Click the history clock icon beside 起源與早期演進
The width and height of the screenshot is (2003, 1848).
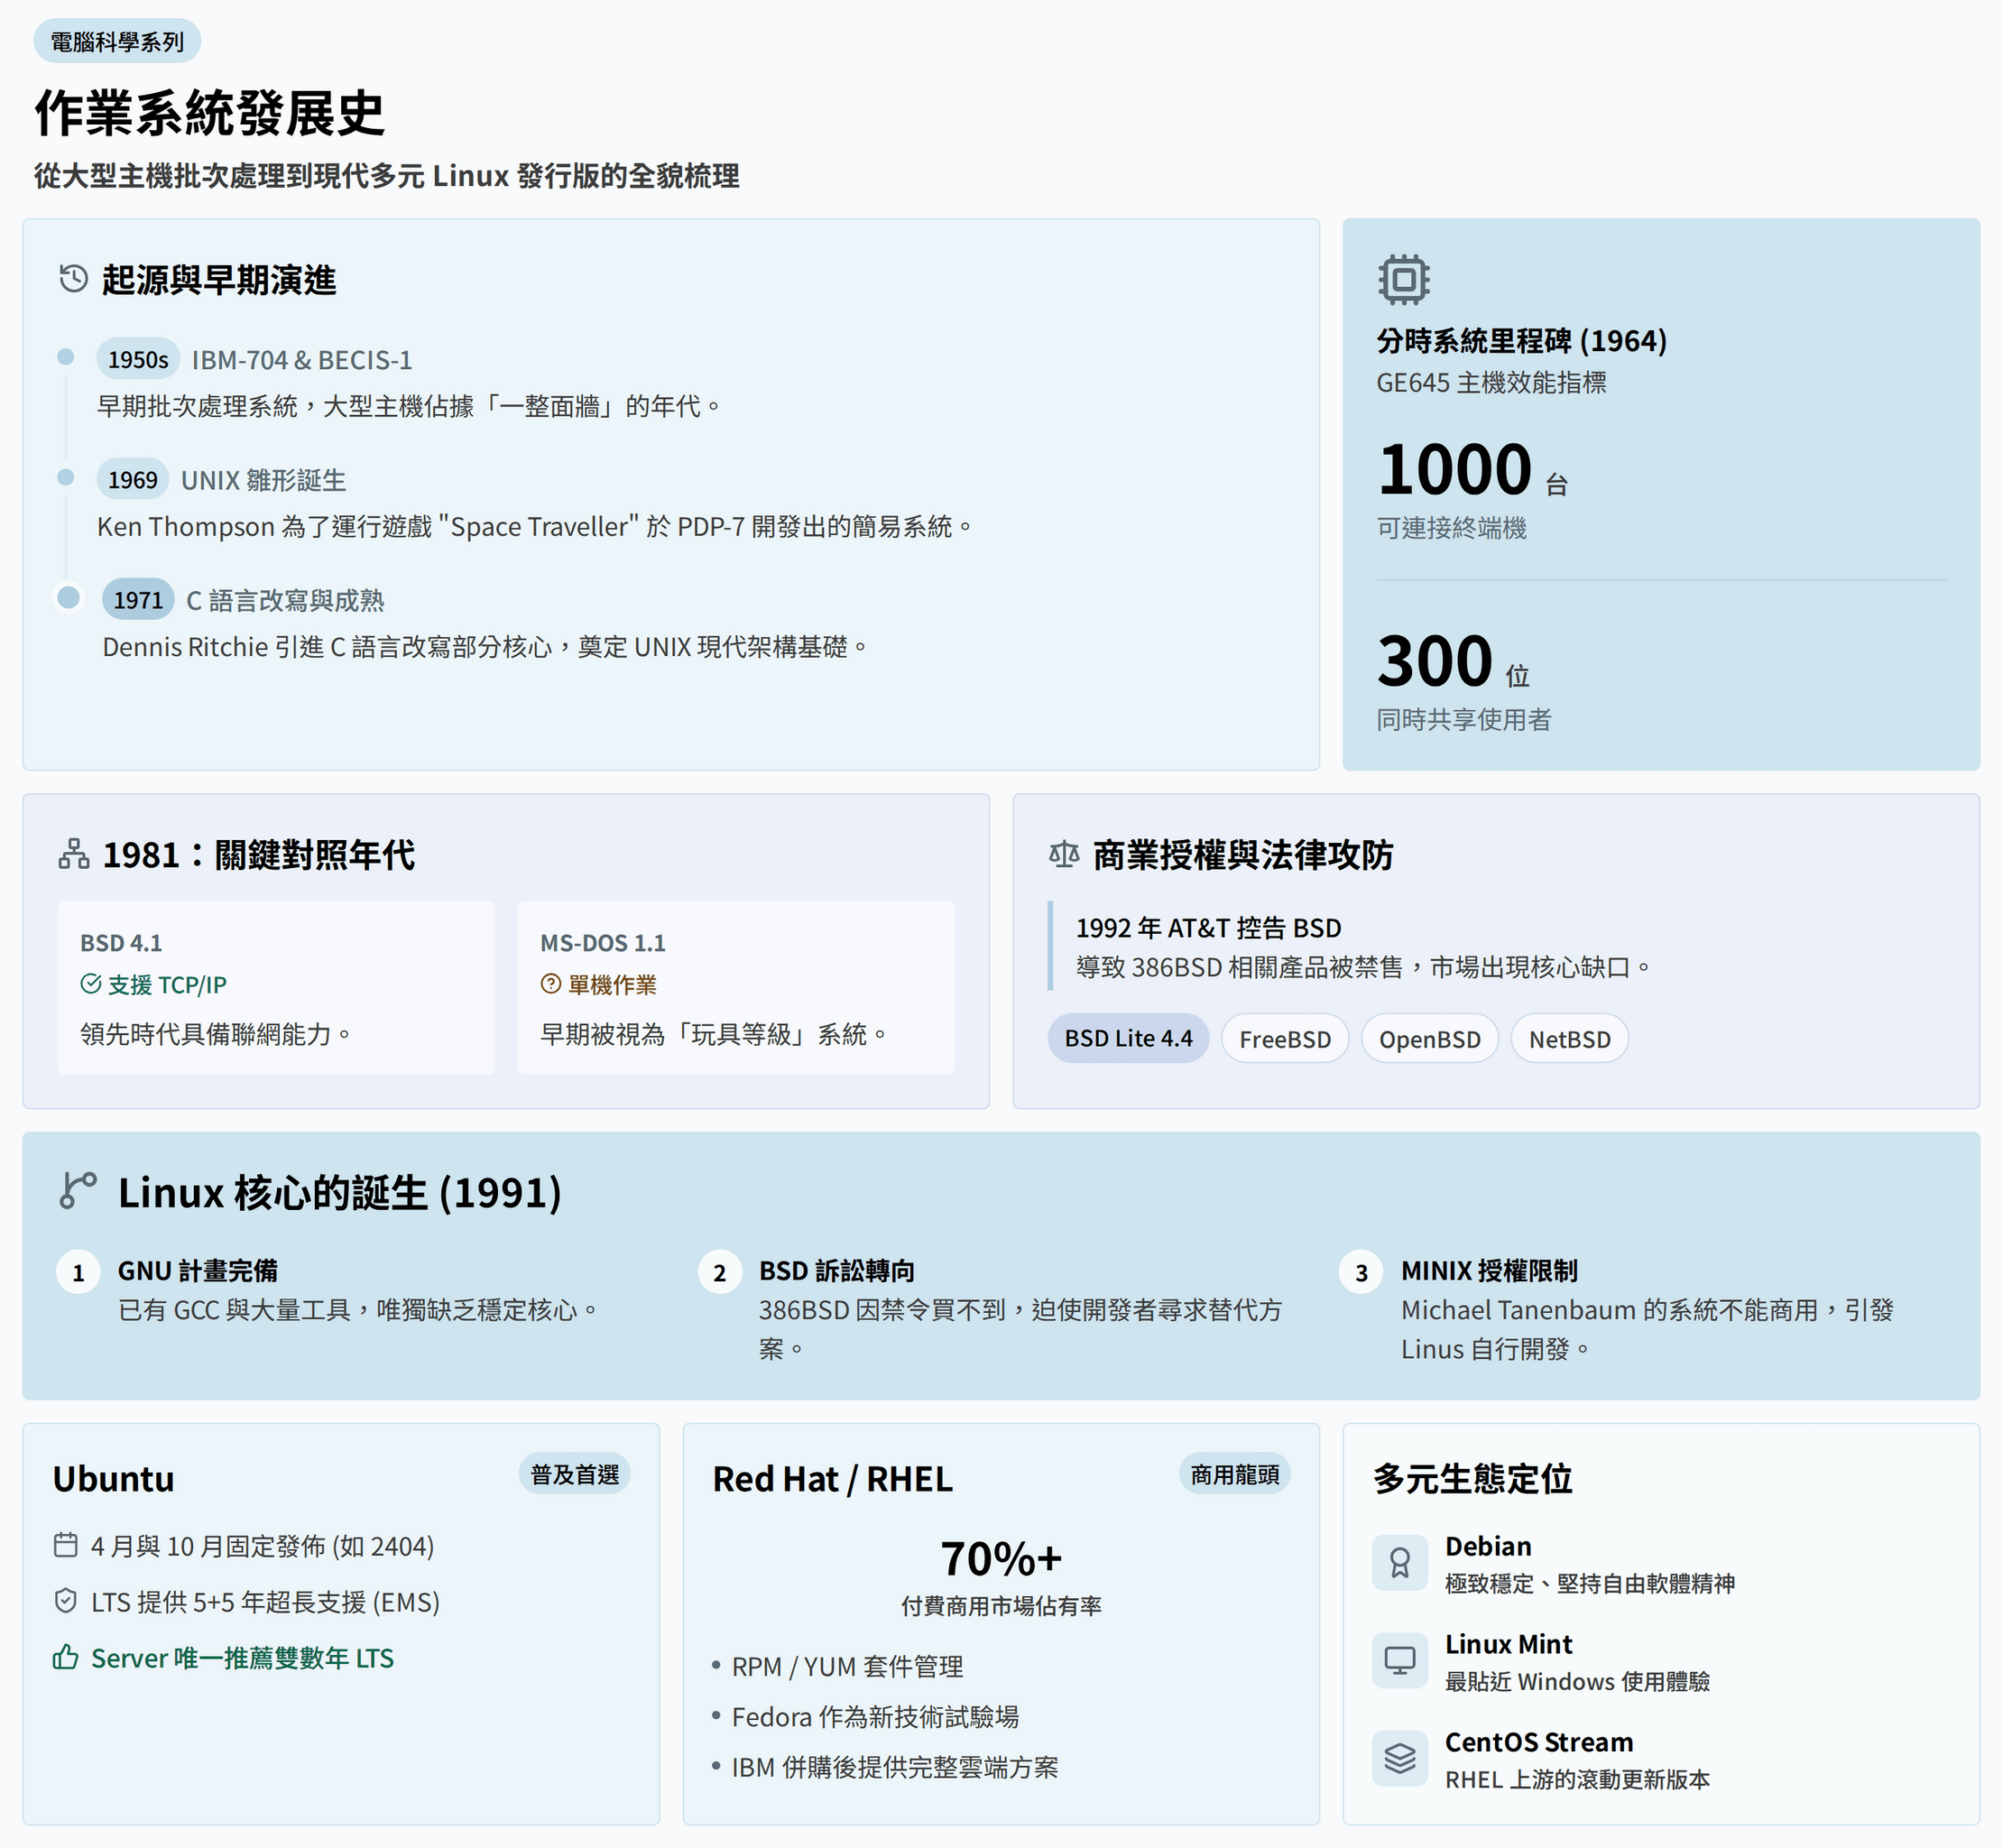click(73, 279)
